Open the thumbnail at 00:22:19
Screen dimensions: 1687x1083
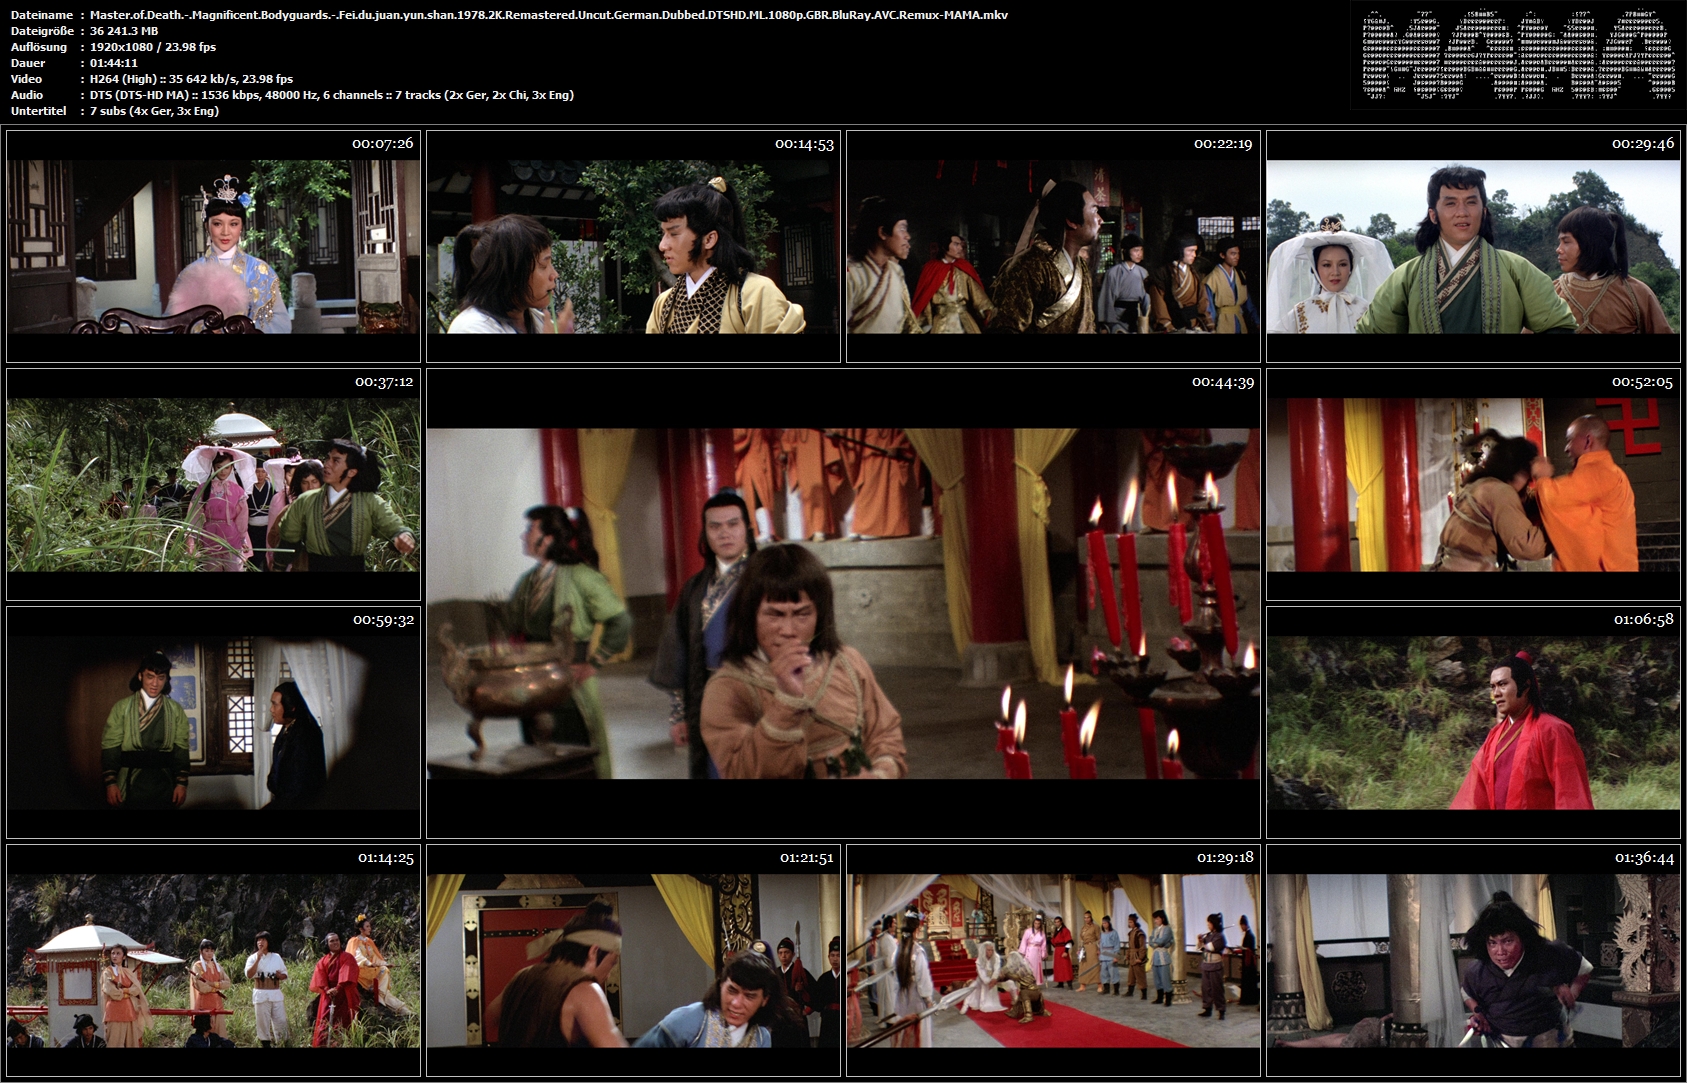1053,246
